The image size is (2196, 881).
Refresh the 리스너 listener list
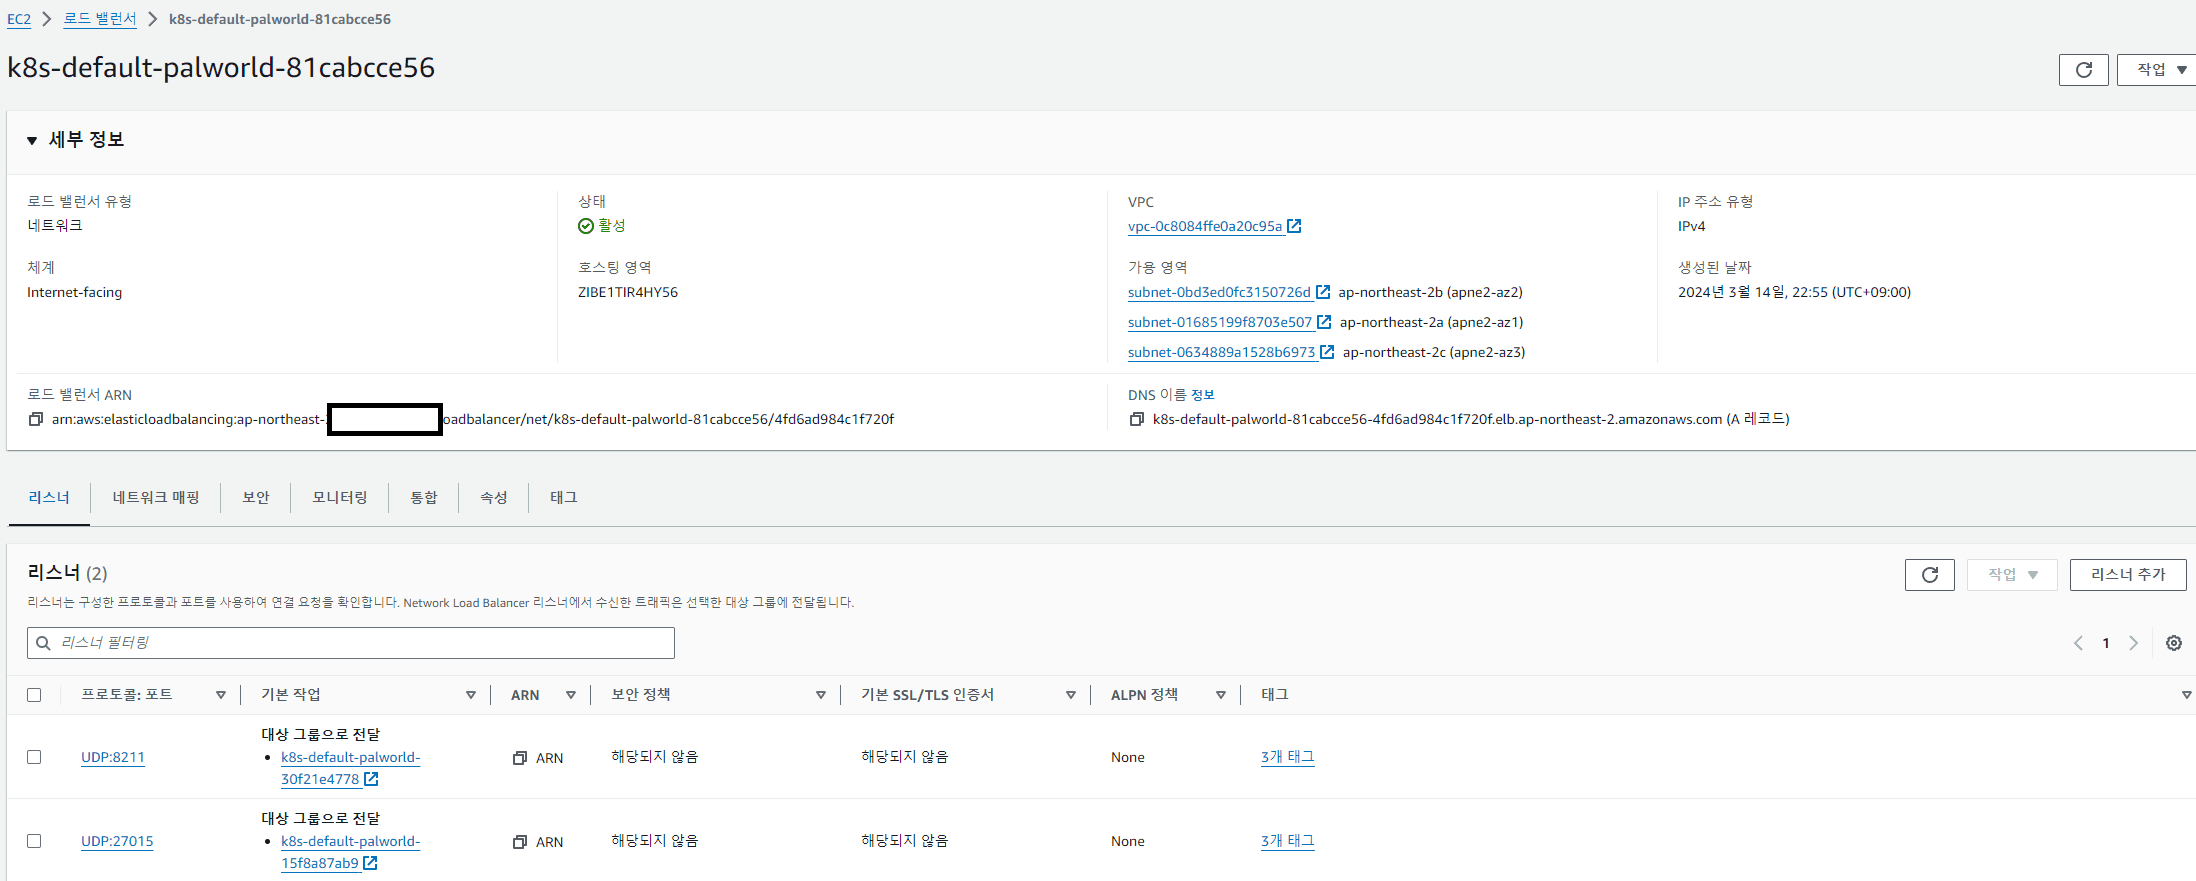(1929, 575)
